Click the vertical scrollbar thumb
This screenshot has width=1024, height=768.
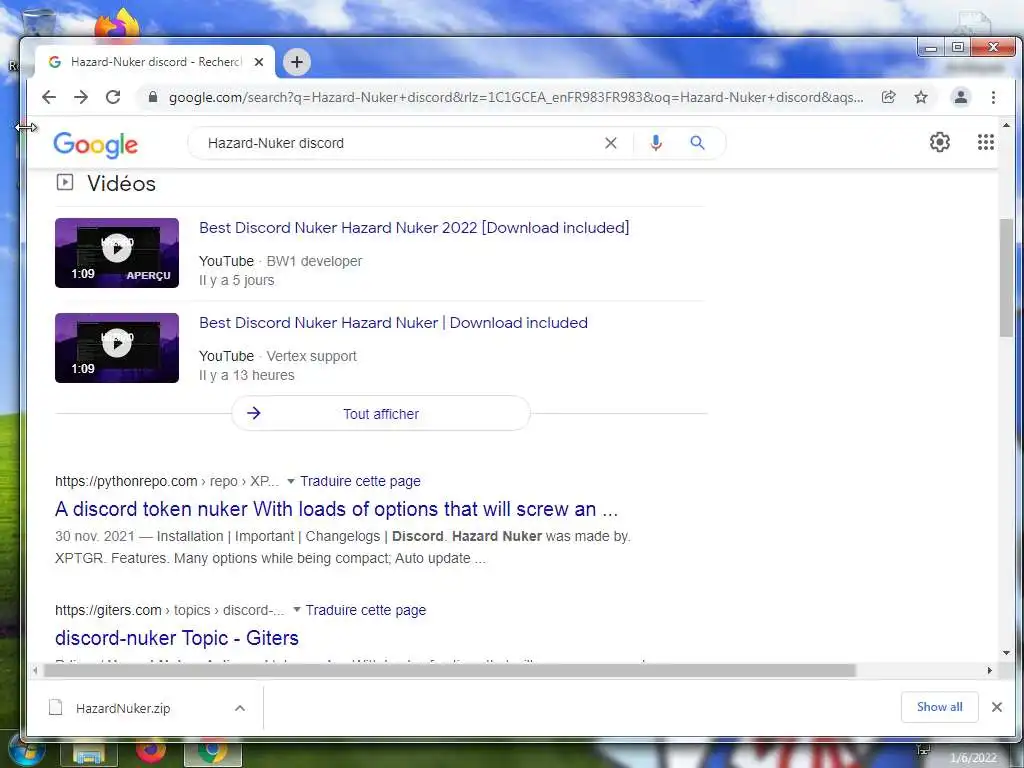pos(1006,278)
